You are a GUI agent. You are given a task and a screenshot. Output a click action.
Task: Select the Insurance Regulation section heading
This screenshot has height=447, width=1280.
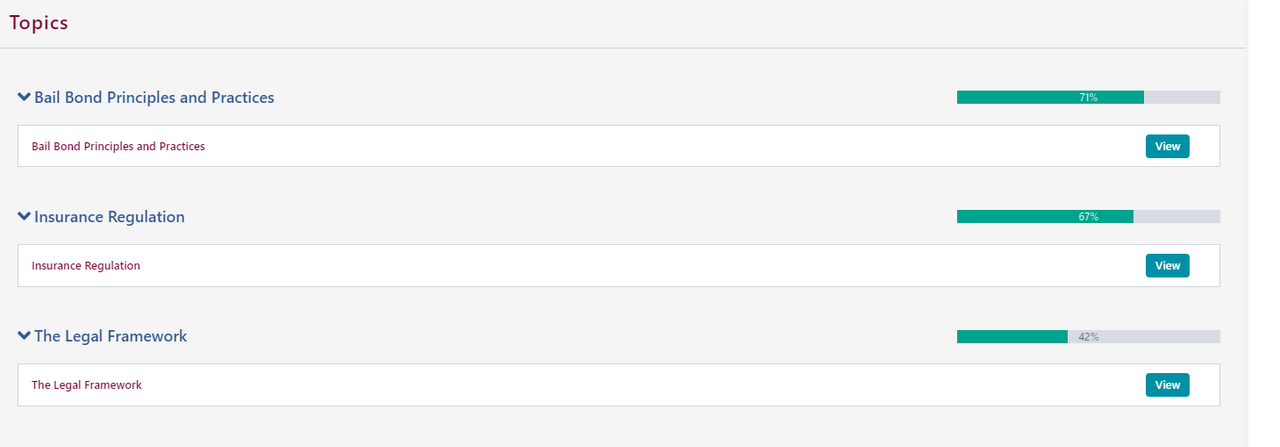coord(109,216)
